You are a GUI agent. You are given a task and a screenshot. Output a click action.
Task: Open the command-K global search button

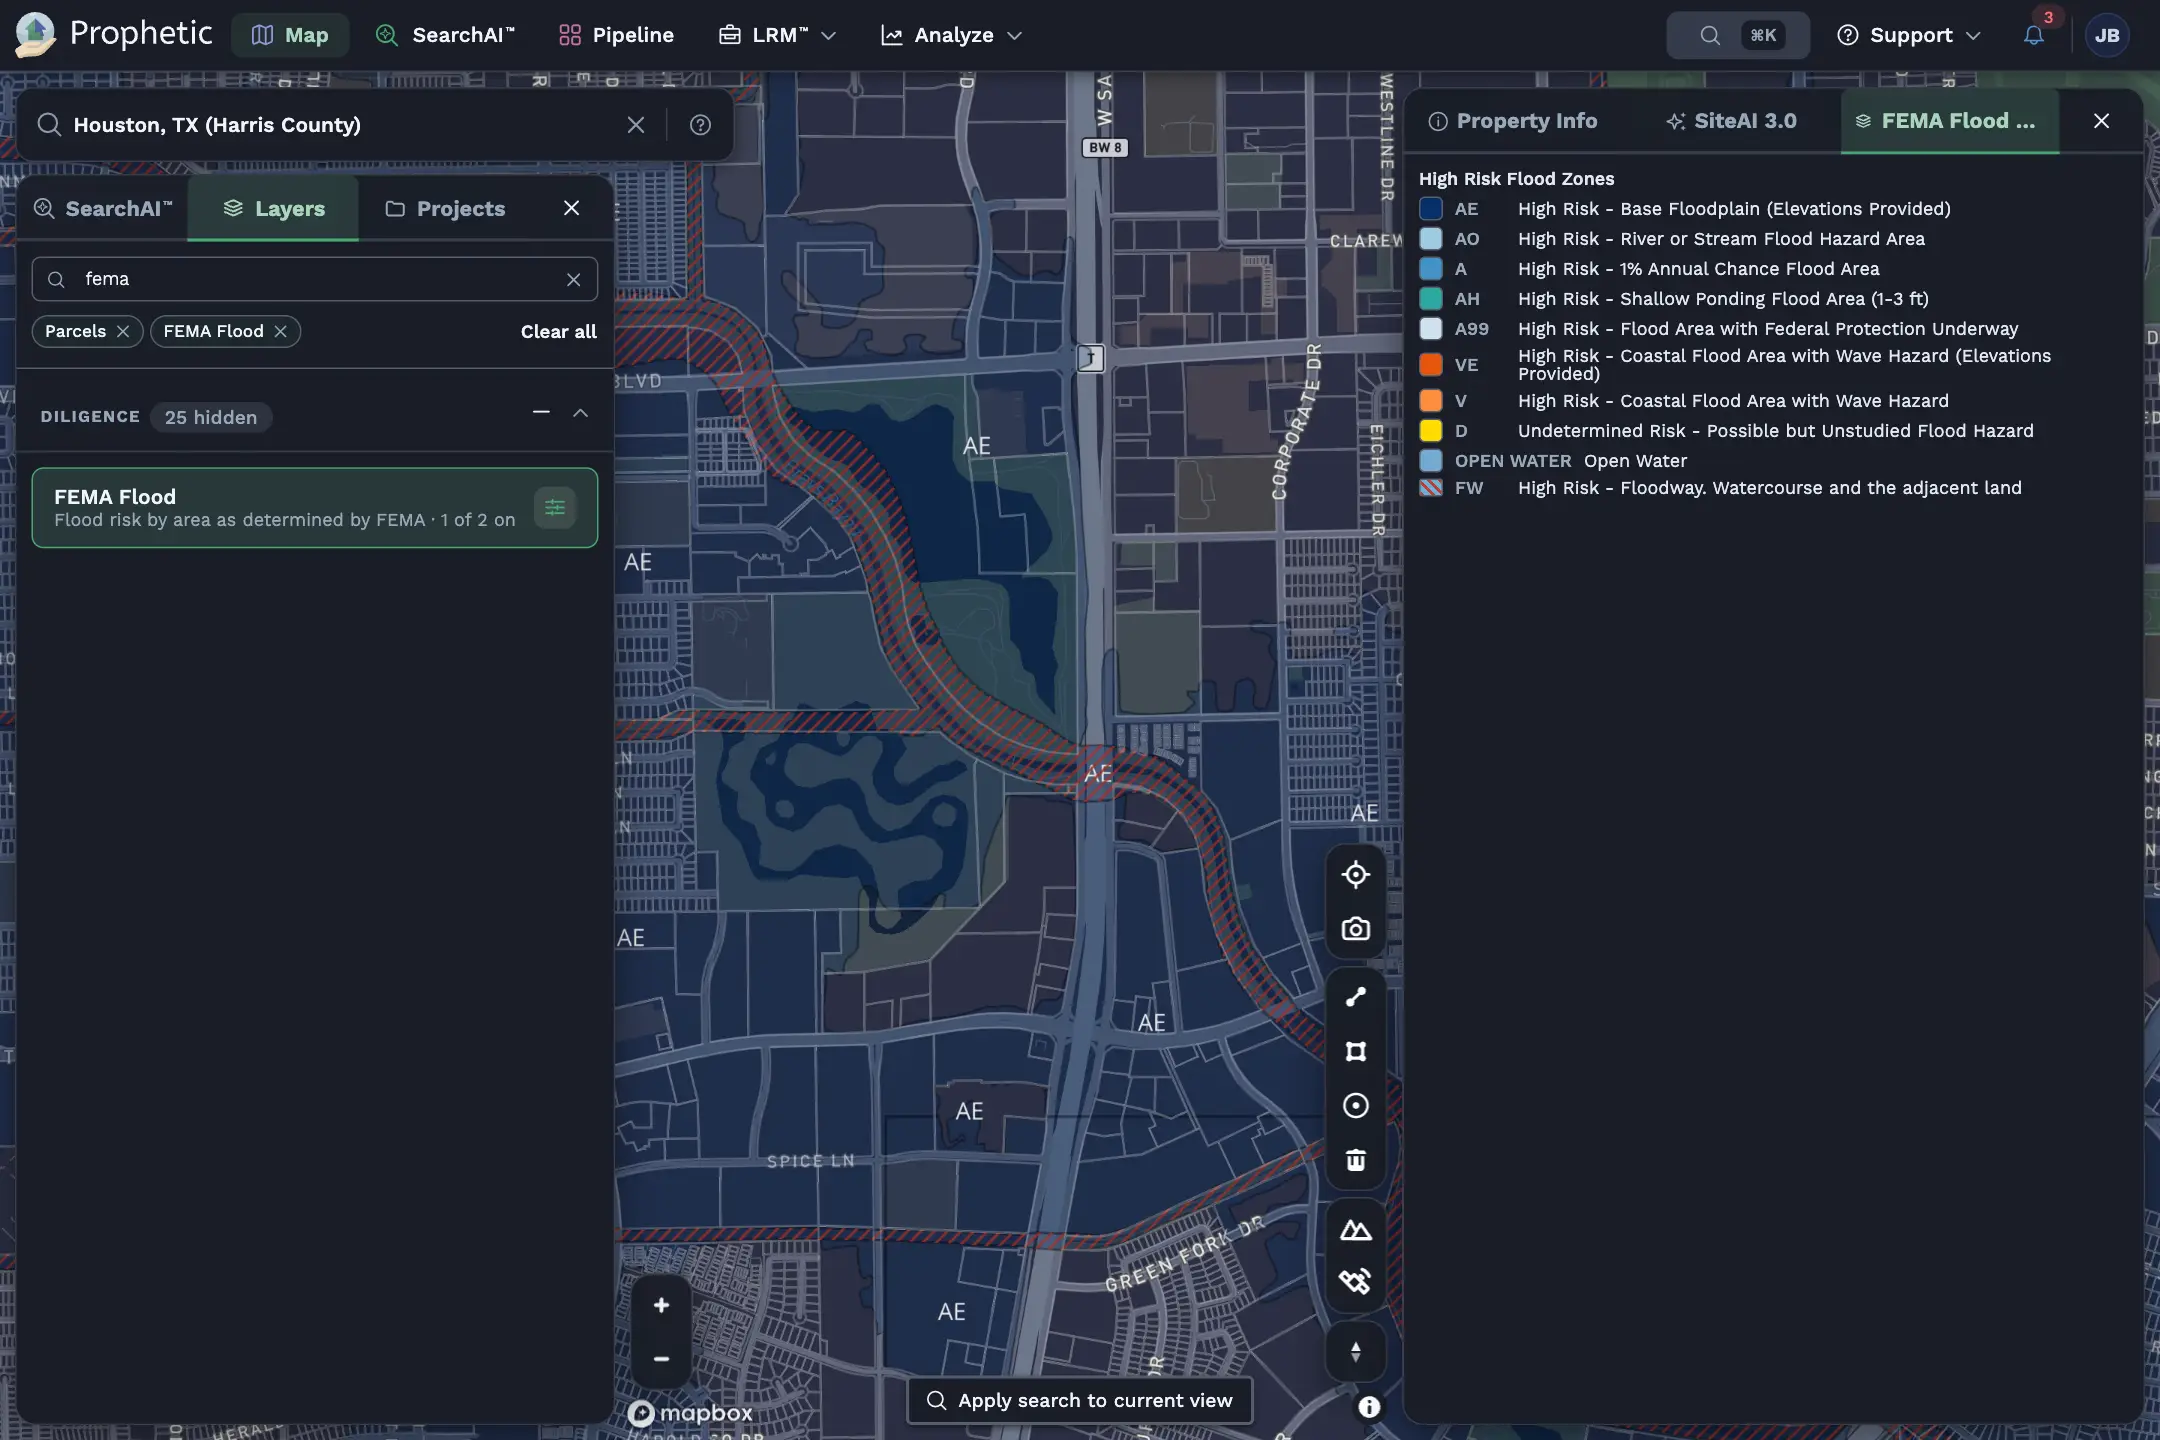[1738, 35]
